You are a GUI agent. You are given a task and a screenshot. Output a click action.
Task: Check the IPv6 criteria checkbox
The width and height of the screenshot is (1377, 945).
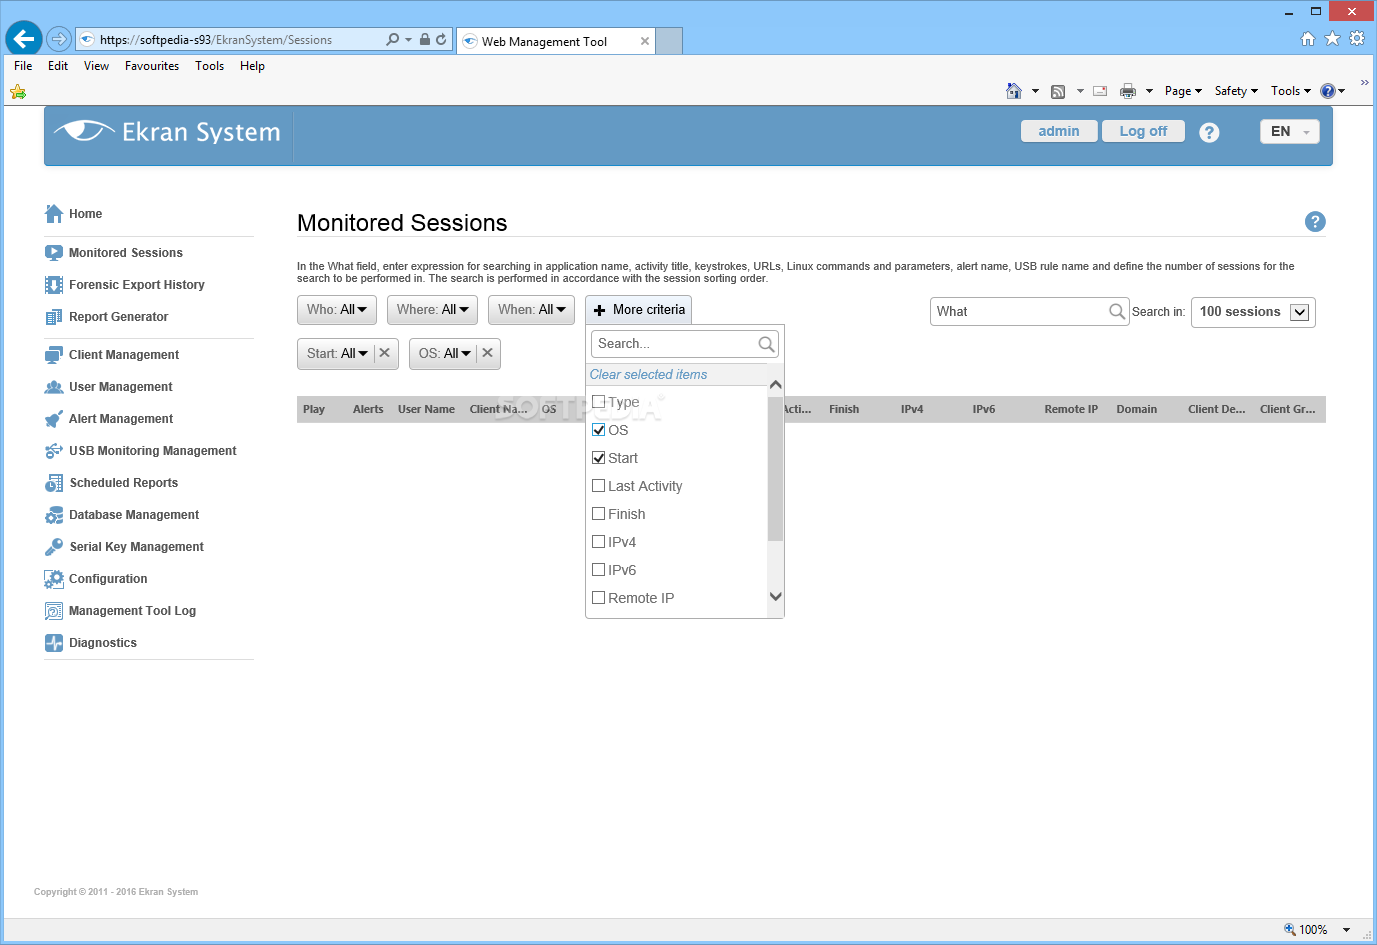tap(599, 570)
